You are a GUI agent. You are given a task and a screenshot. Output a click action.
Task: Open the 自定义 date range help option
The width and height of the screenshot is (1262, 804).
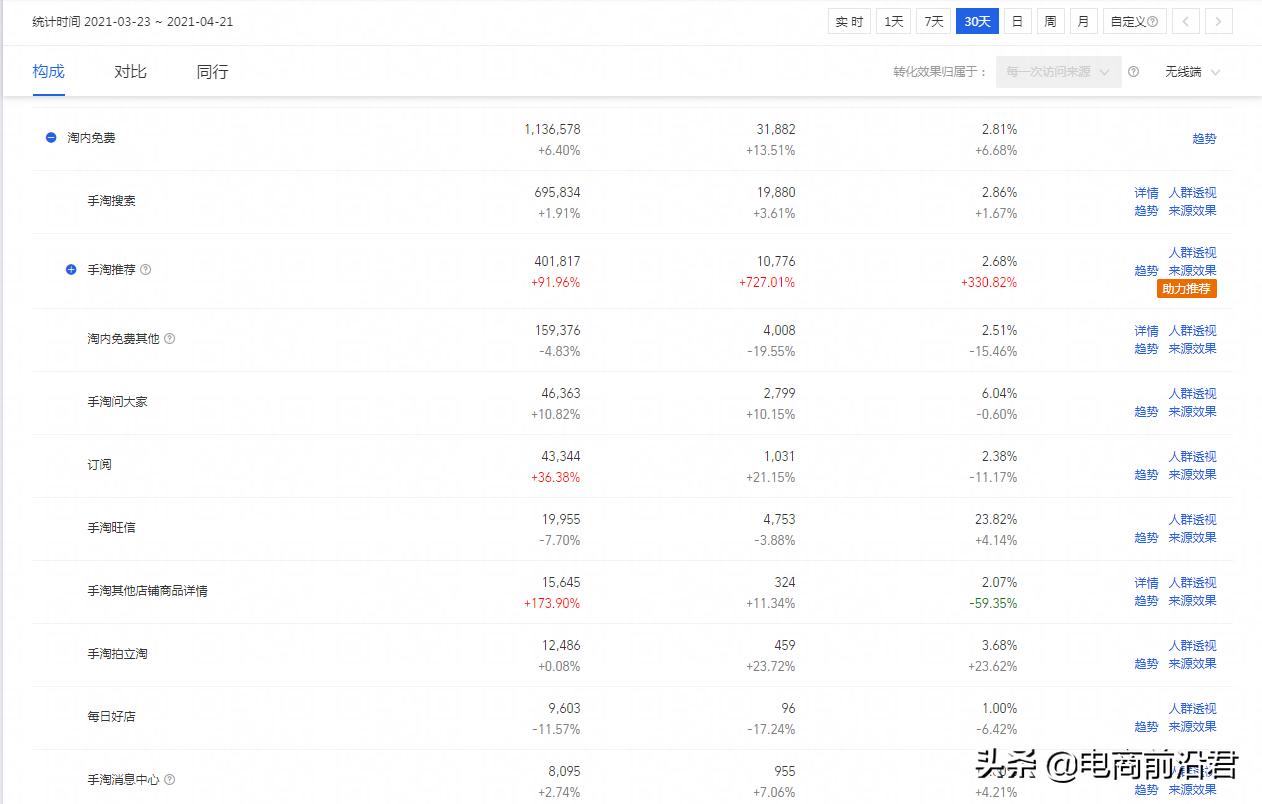(x=1135, y=21)
